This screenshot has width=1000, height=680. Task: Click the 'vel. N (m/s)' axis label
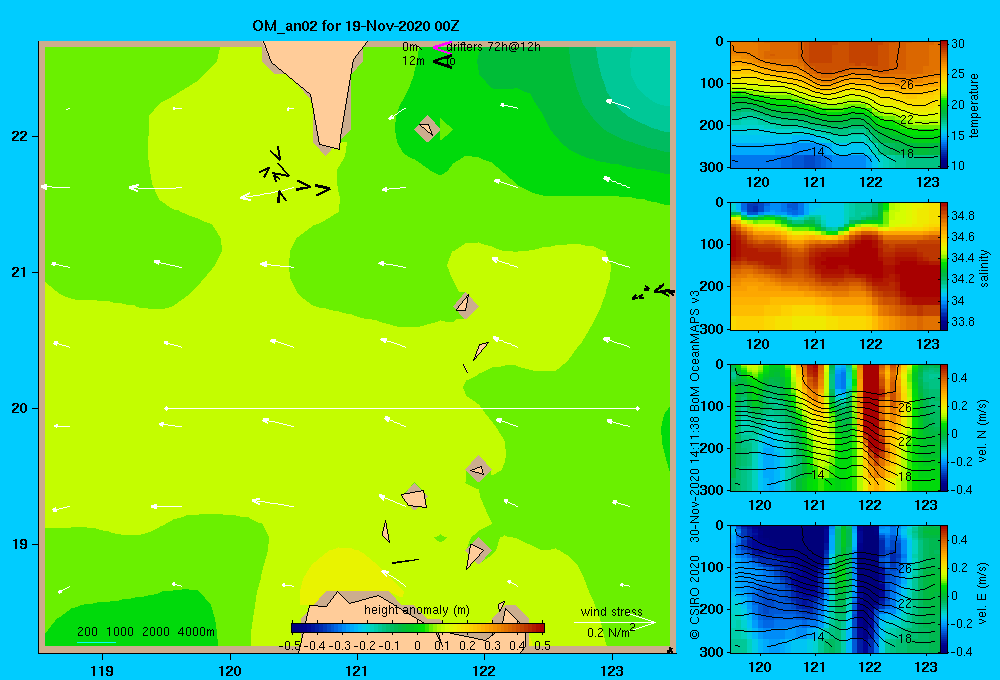pyautogui.click(x=983, y=431)
